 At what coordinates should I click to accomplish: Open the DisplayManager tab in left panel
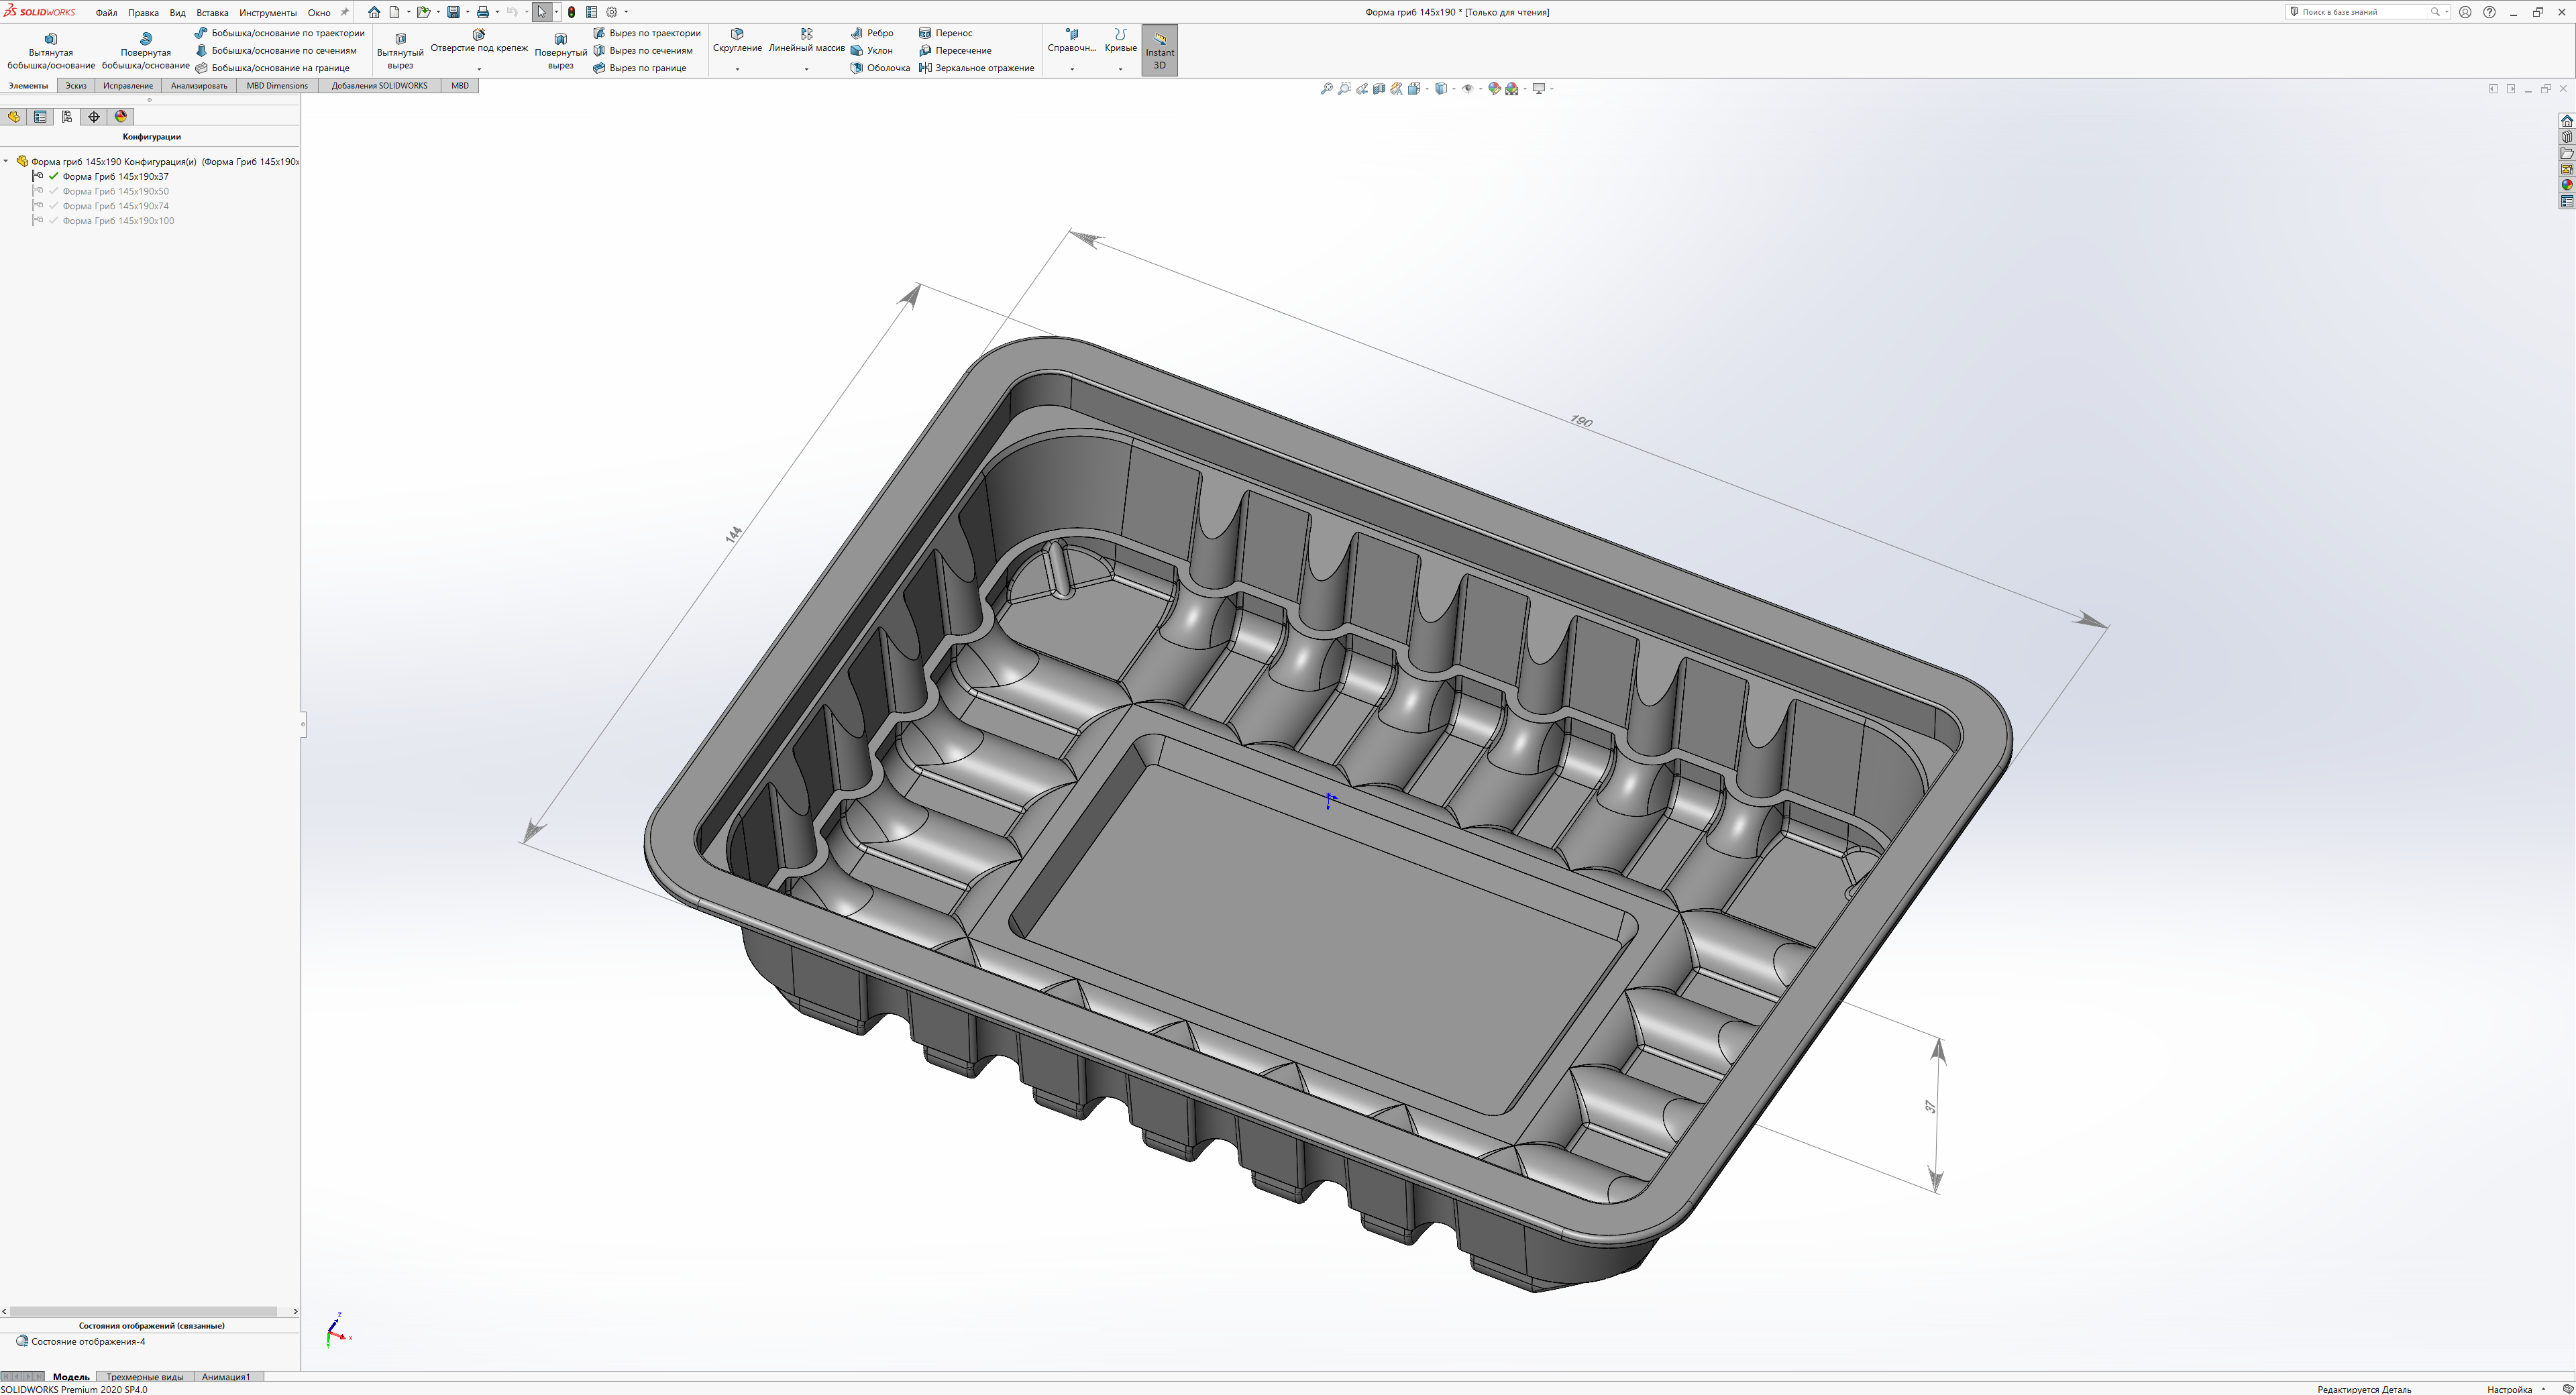pyautogui.click(x=121, y=117)
